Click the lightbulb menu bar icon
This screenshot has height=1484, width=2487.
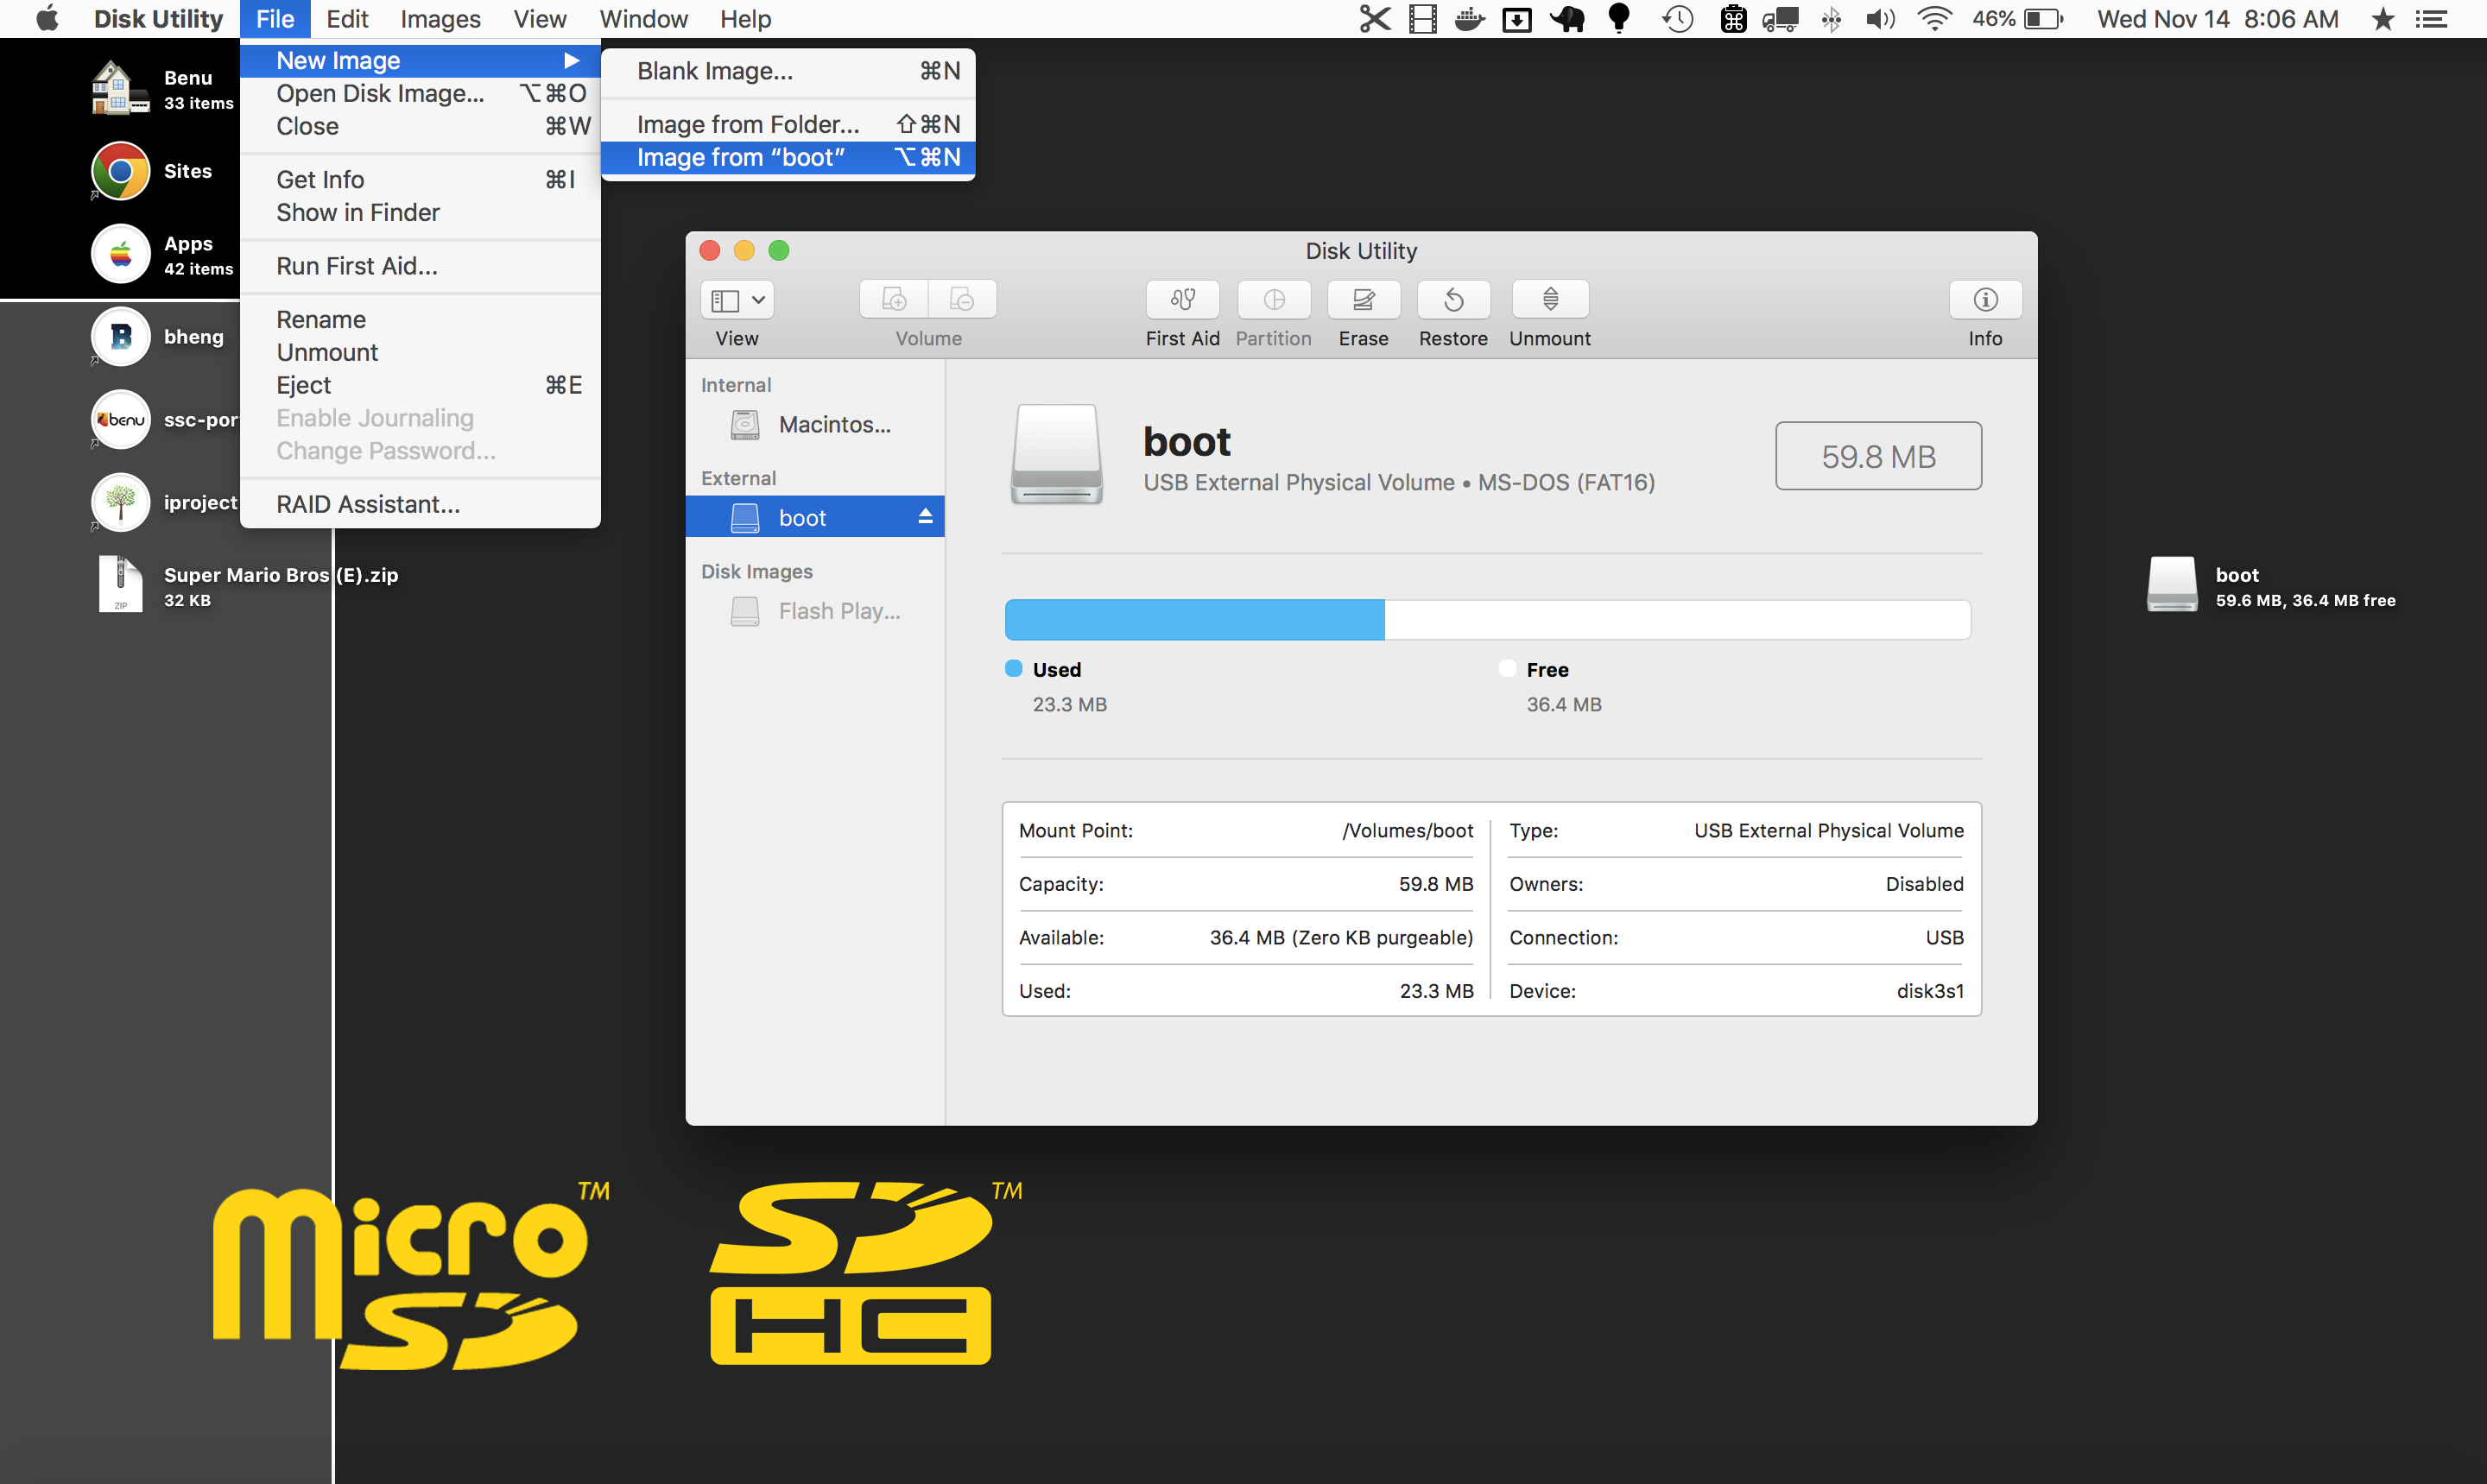coord(1619,19)
